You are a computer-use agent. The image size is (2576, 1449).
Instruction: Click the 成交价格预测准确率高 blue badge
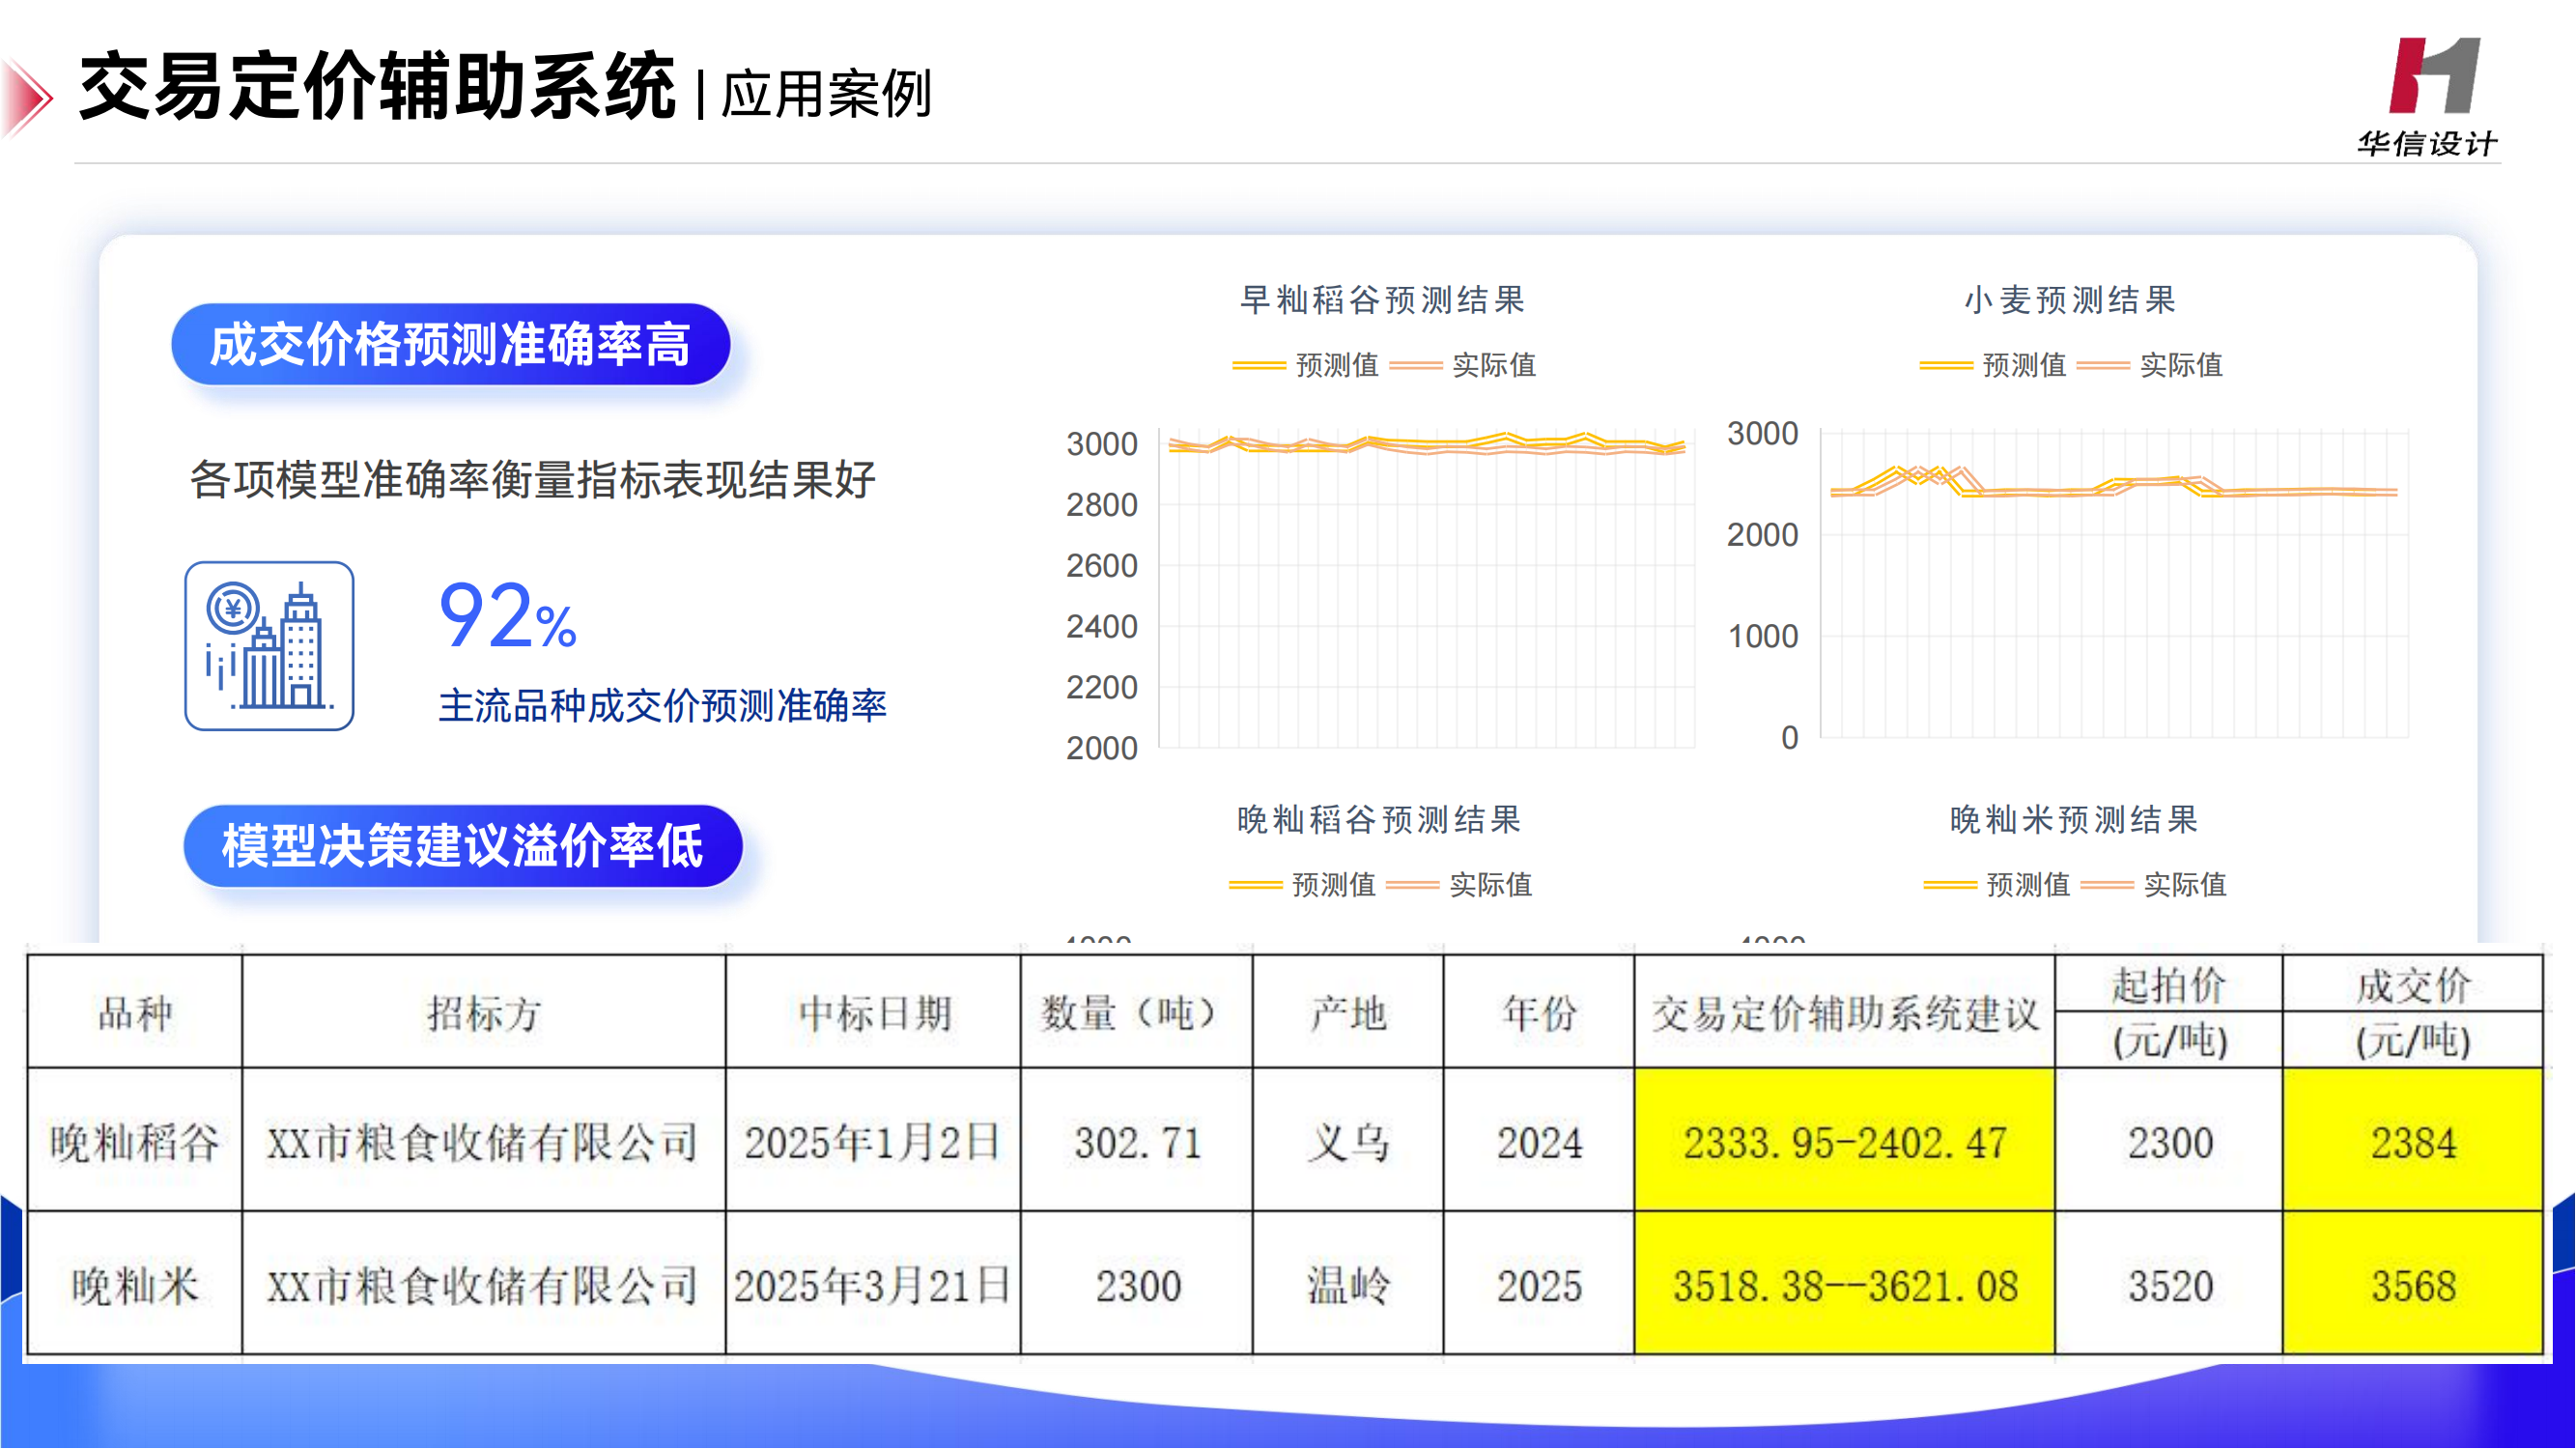[450, 345]
